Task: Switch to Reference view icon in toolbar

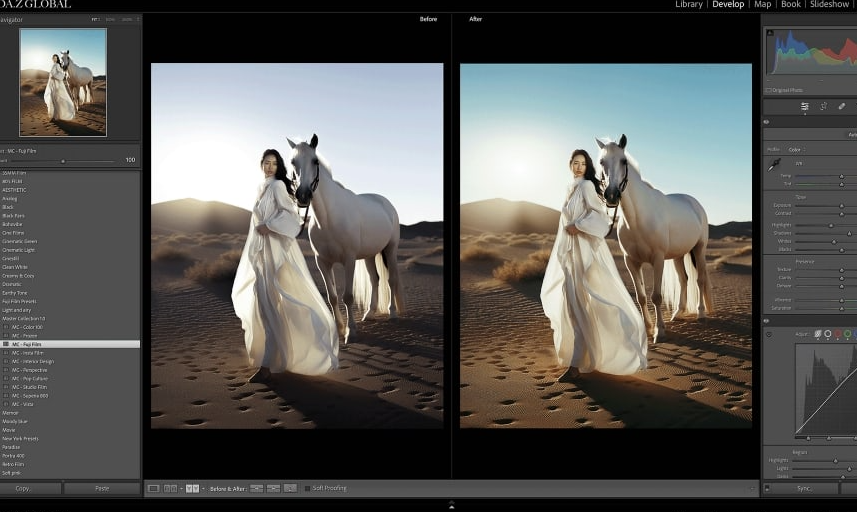Action: click(171, 489)
